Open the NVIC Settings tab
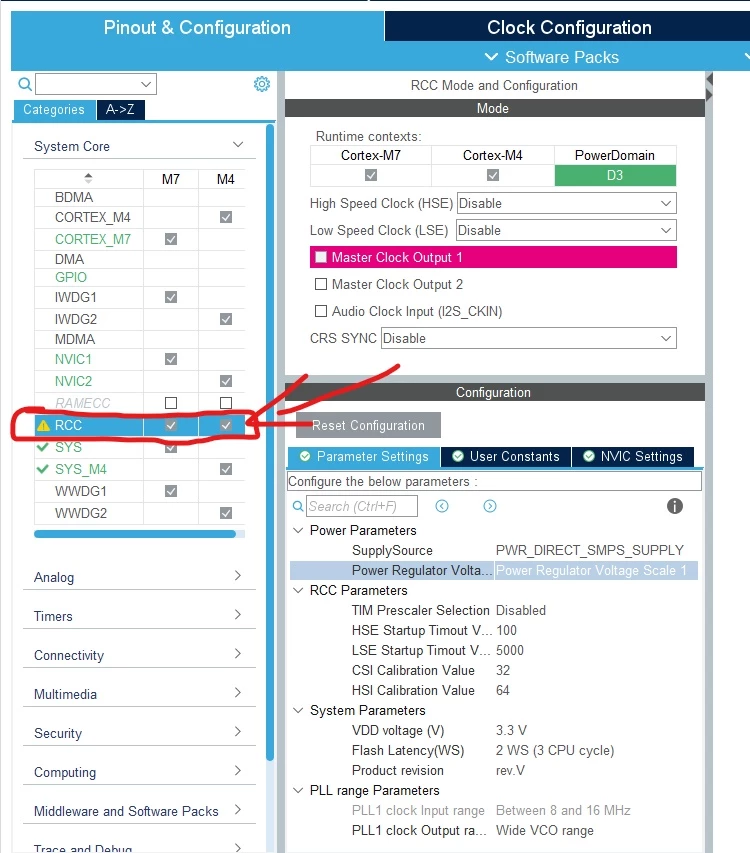 coord(633,456)
